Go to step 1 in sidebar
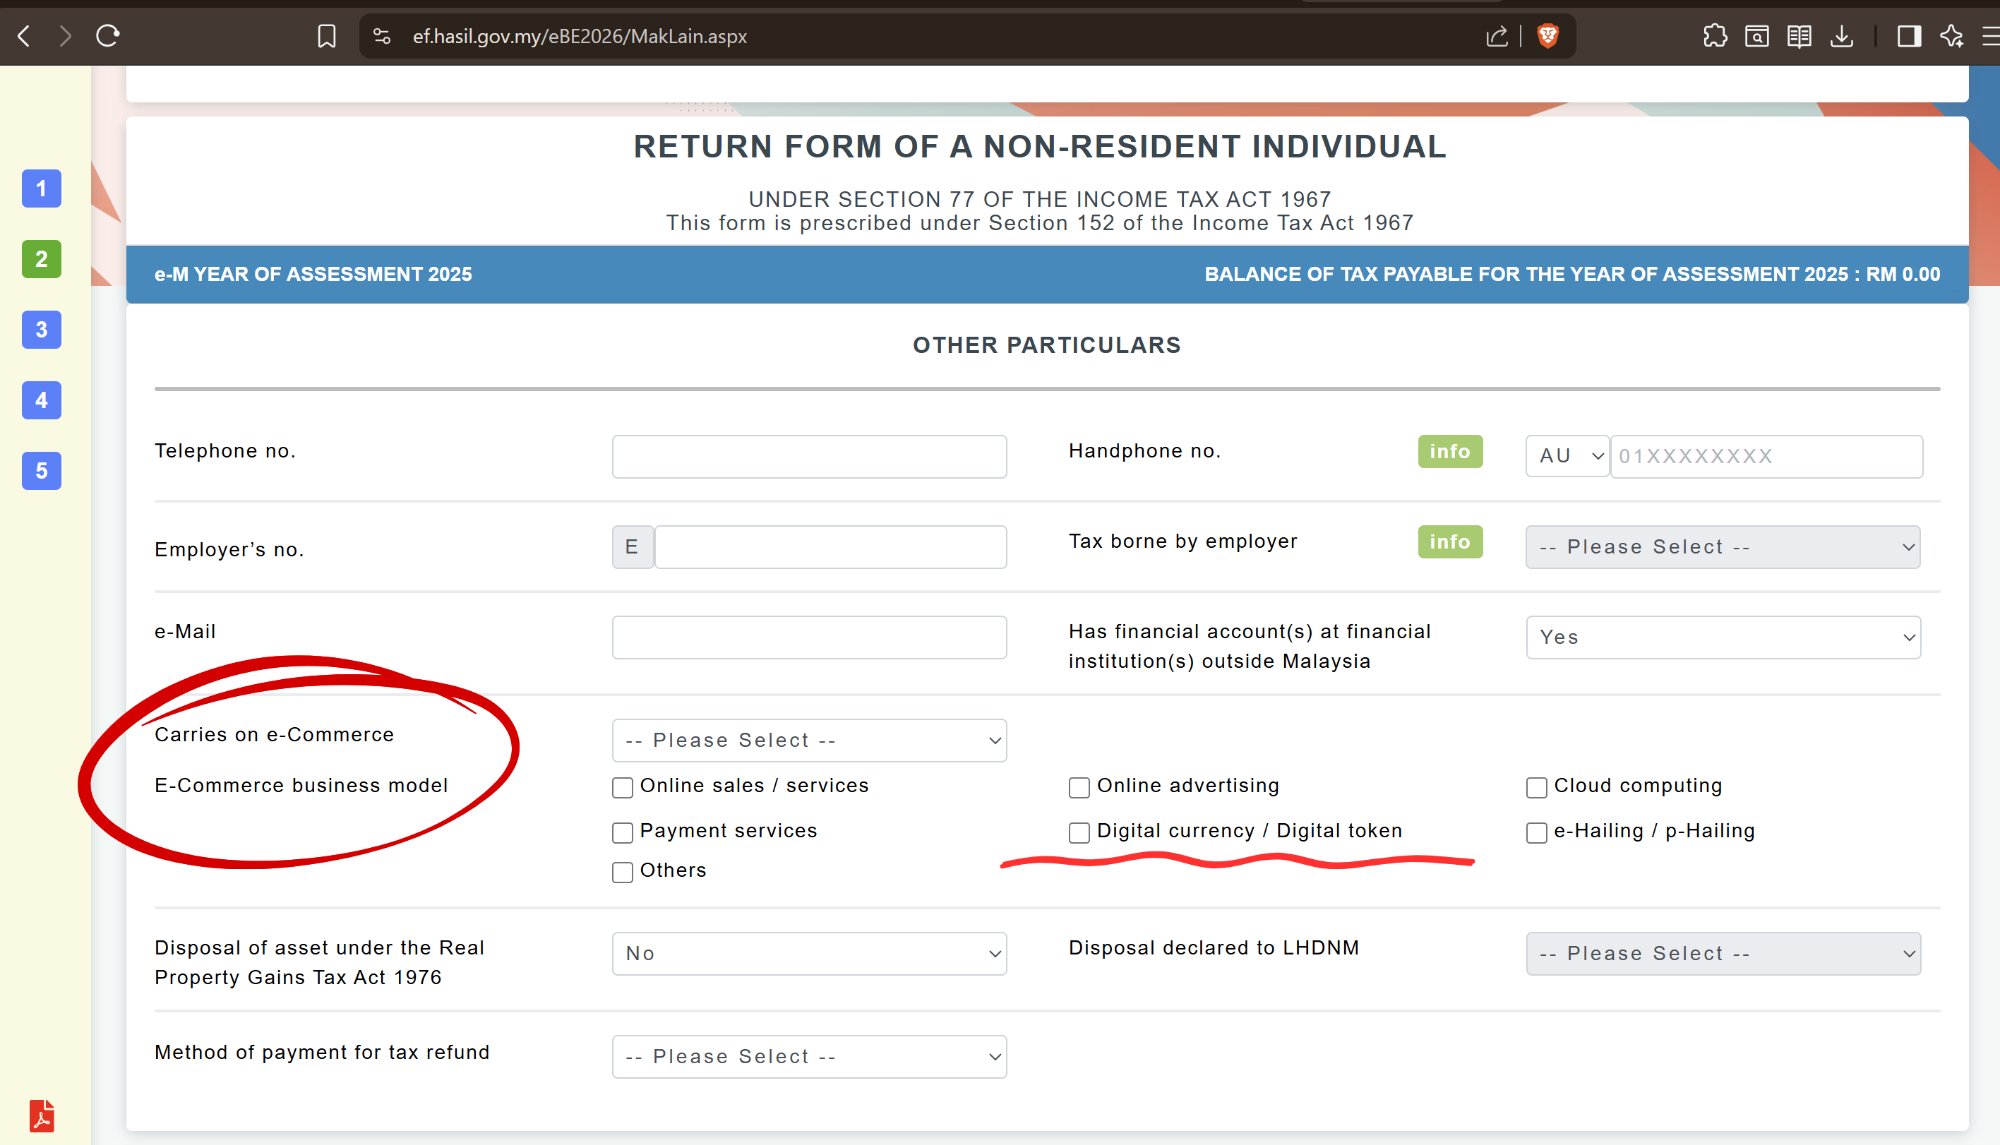Image resolution: width=2000 pixels, height=1145 pixels. [x=41, y=189]
